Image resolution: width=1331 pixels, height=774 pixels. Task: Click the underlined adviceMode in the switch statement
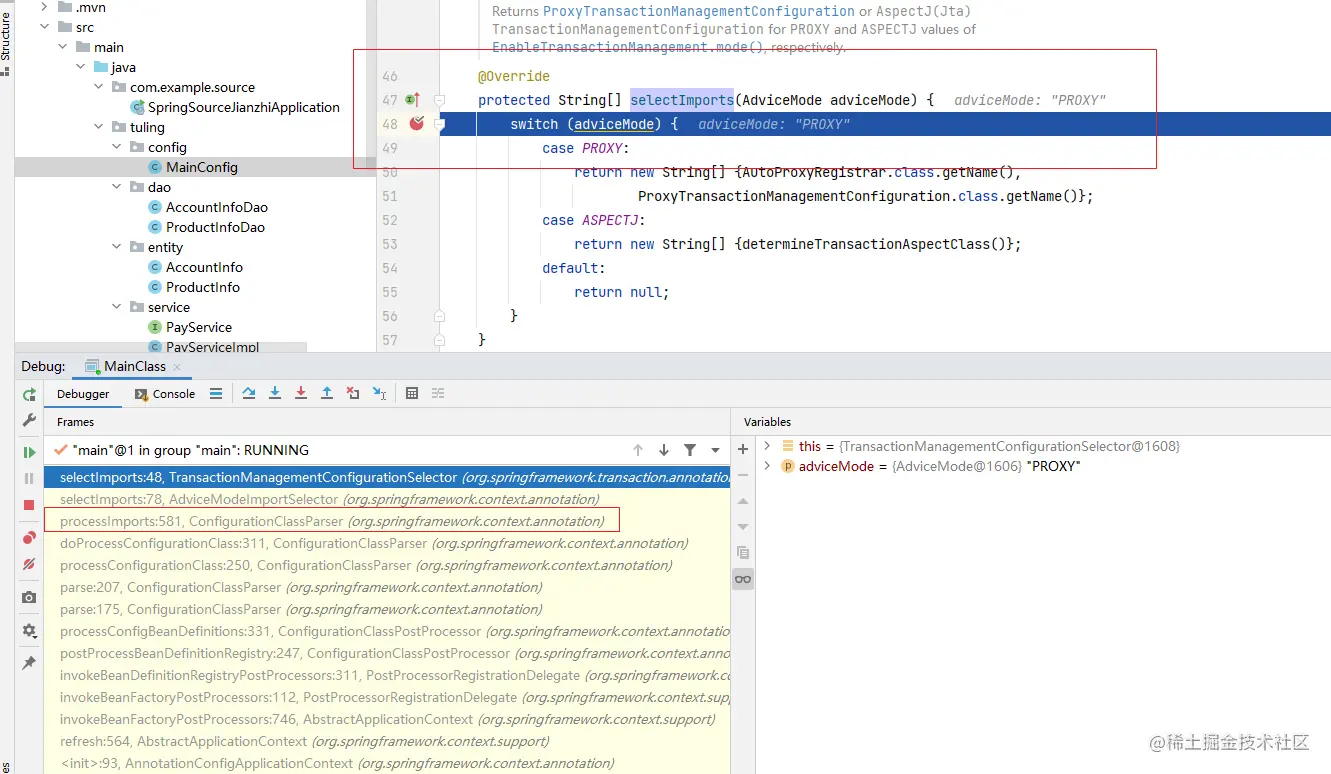click(x=616, y=124)
